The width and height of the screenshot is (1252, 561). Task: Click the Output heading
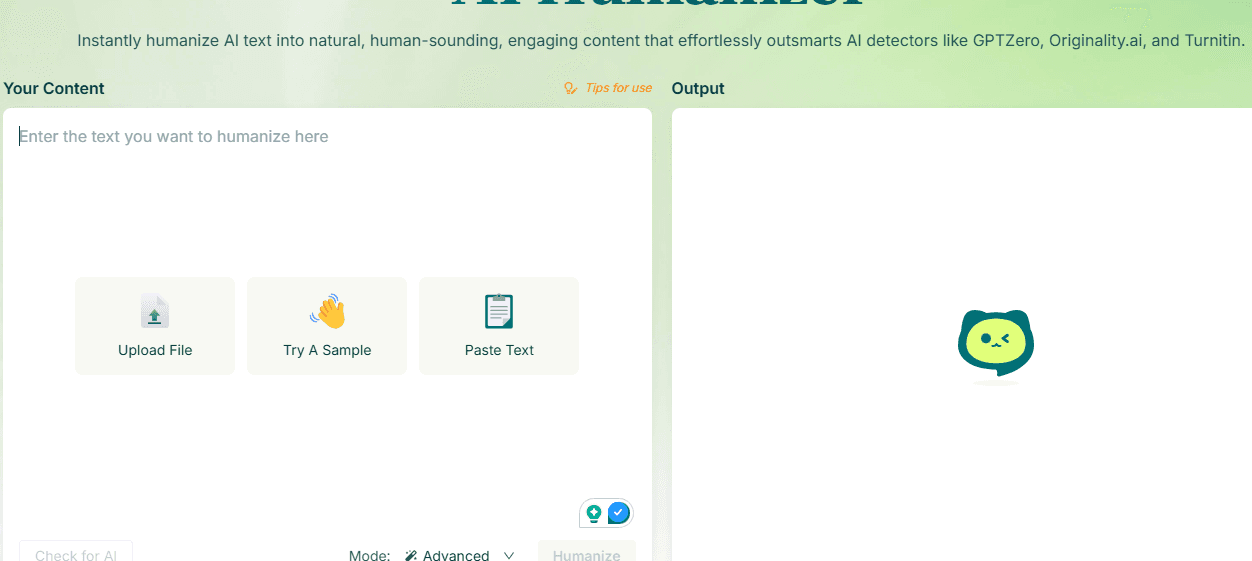(698, 88)
